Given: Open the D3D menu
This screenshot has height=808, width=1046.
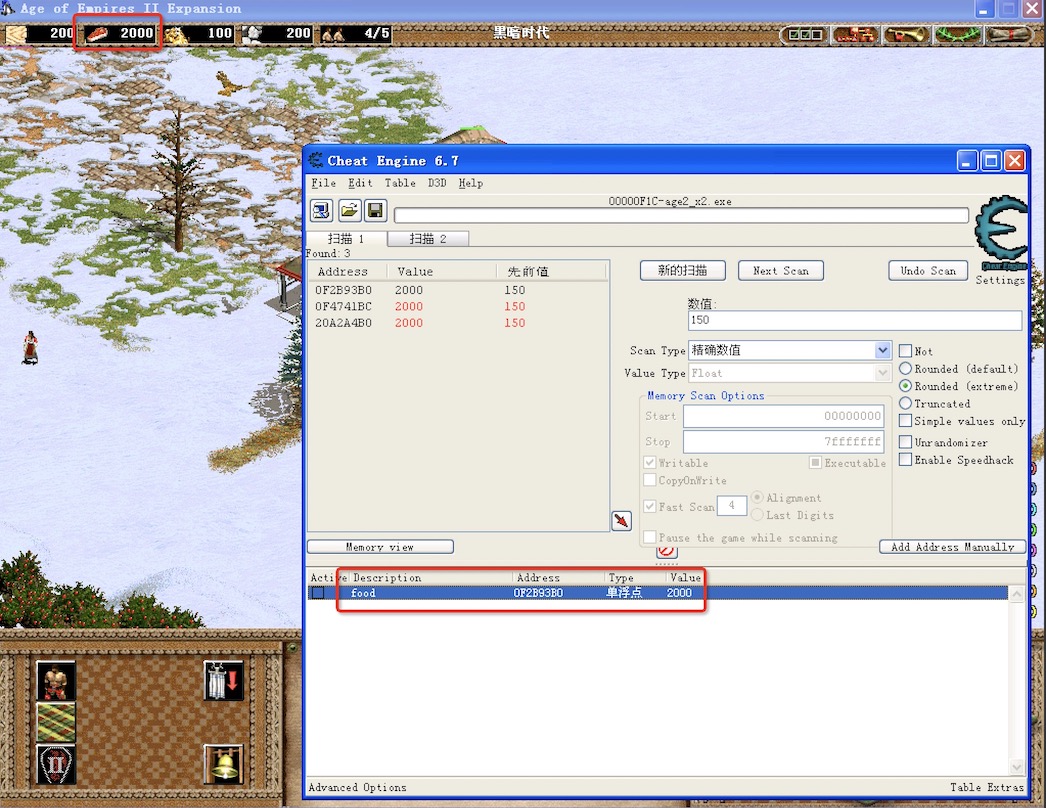Looking at the screenshot, I should (x=437, y=183).
